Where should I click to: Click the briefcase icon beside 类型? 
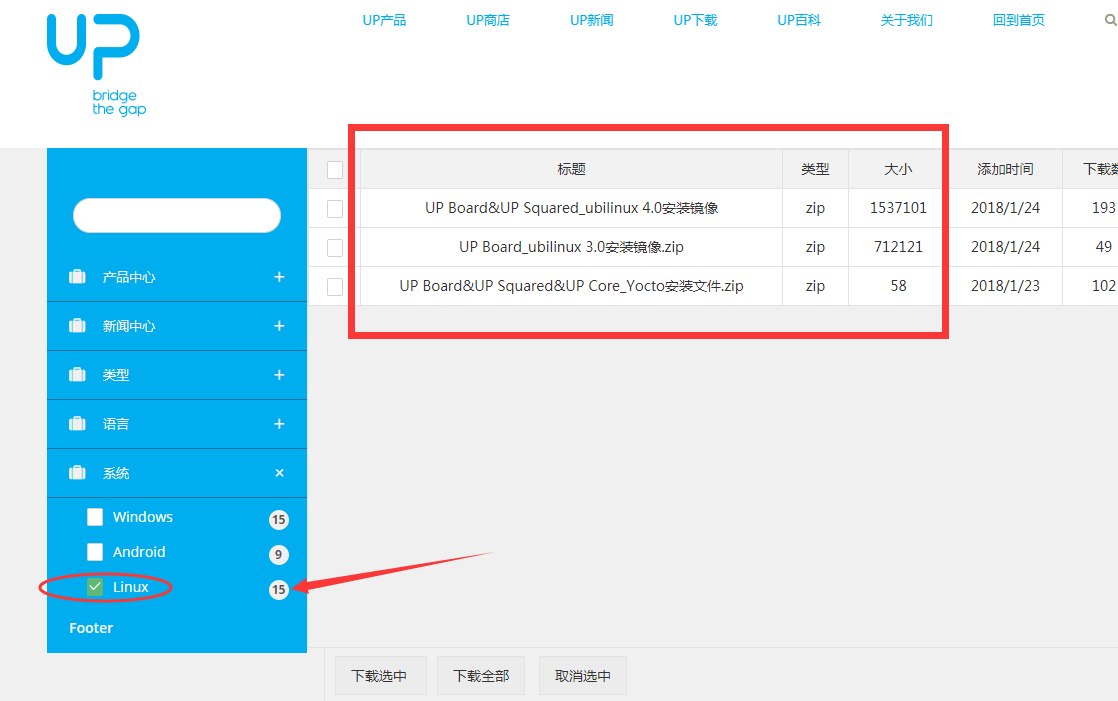pos(77,375)
